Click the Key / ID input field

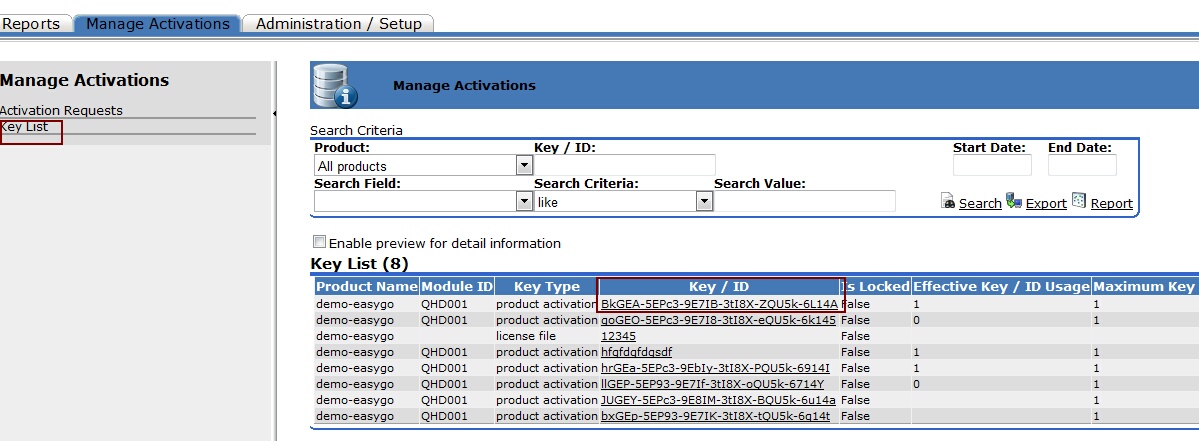[x=625, y=165]
